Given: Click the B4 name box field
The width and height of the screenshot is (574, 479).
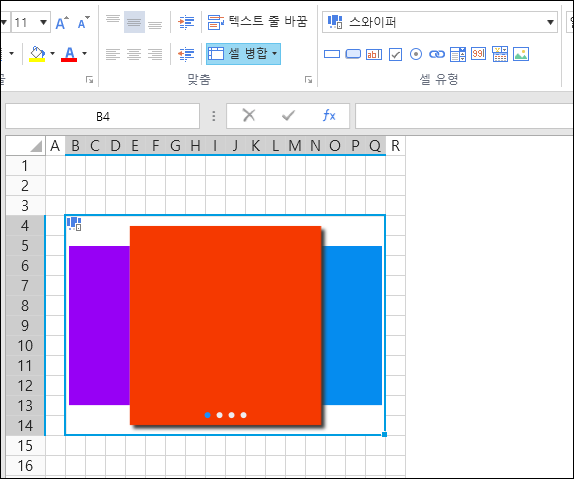Looking at the screenshot, I should point(102,116).
